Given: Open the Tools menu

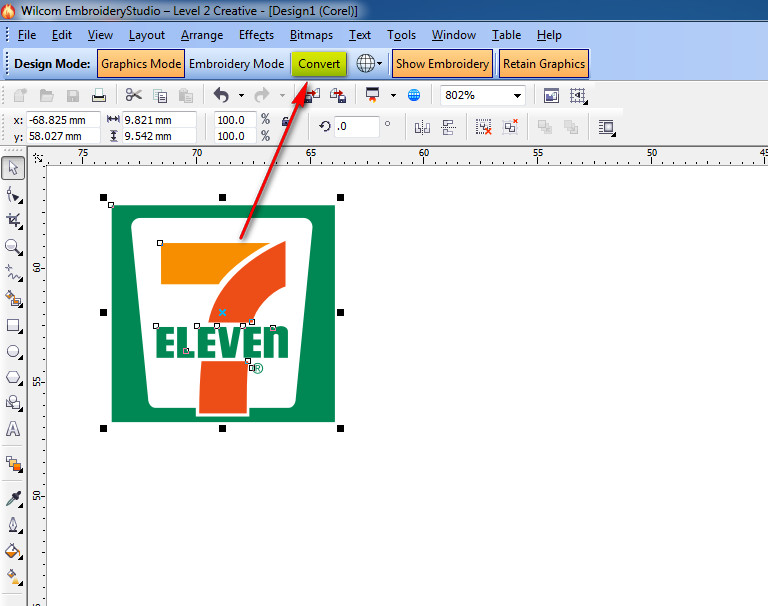Looking at the screenshot, I should pos(401,35).
